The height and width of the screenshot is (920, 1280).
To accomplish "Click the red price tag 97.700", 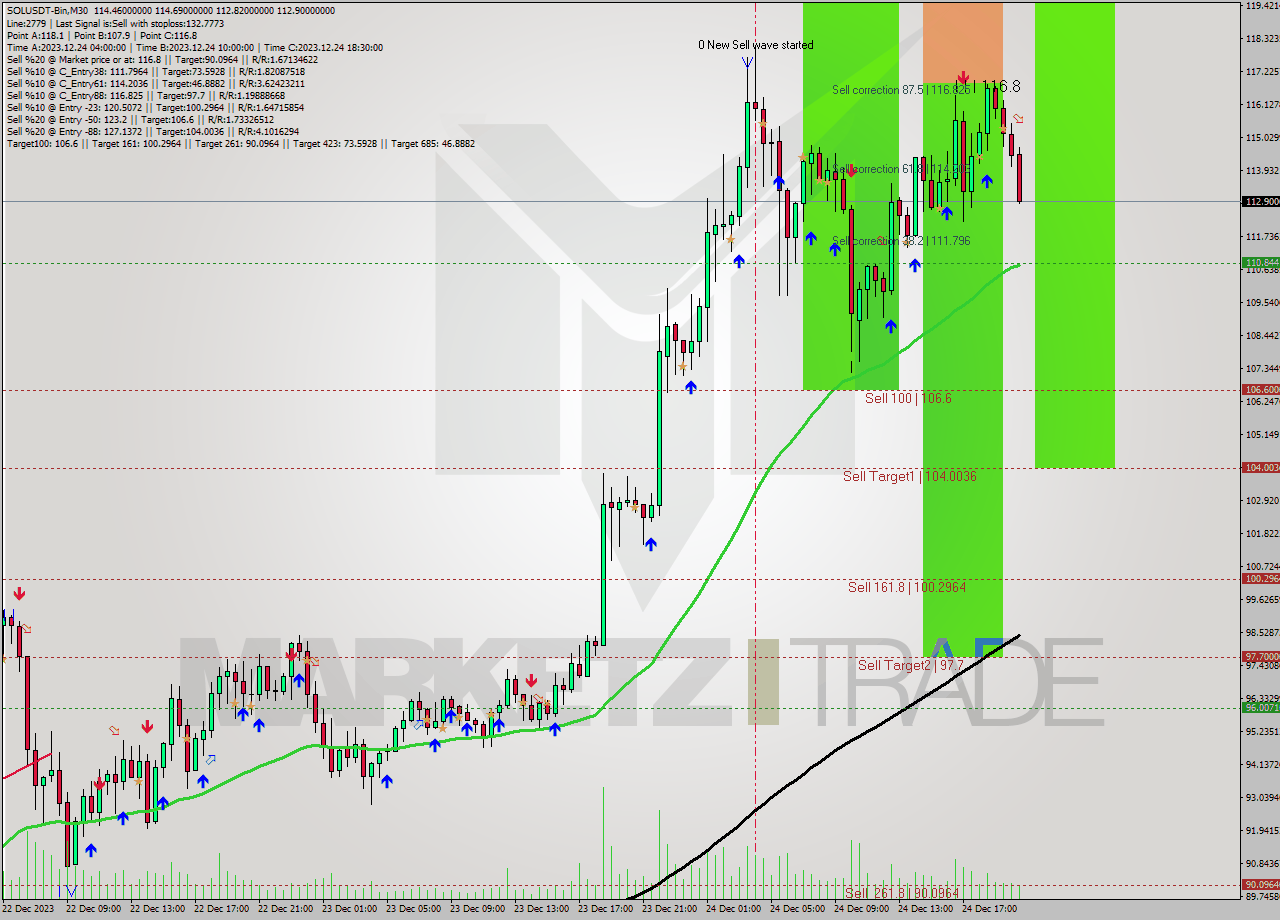I will (x=1260, y=657).
